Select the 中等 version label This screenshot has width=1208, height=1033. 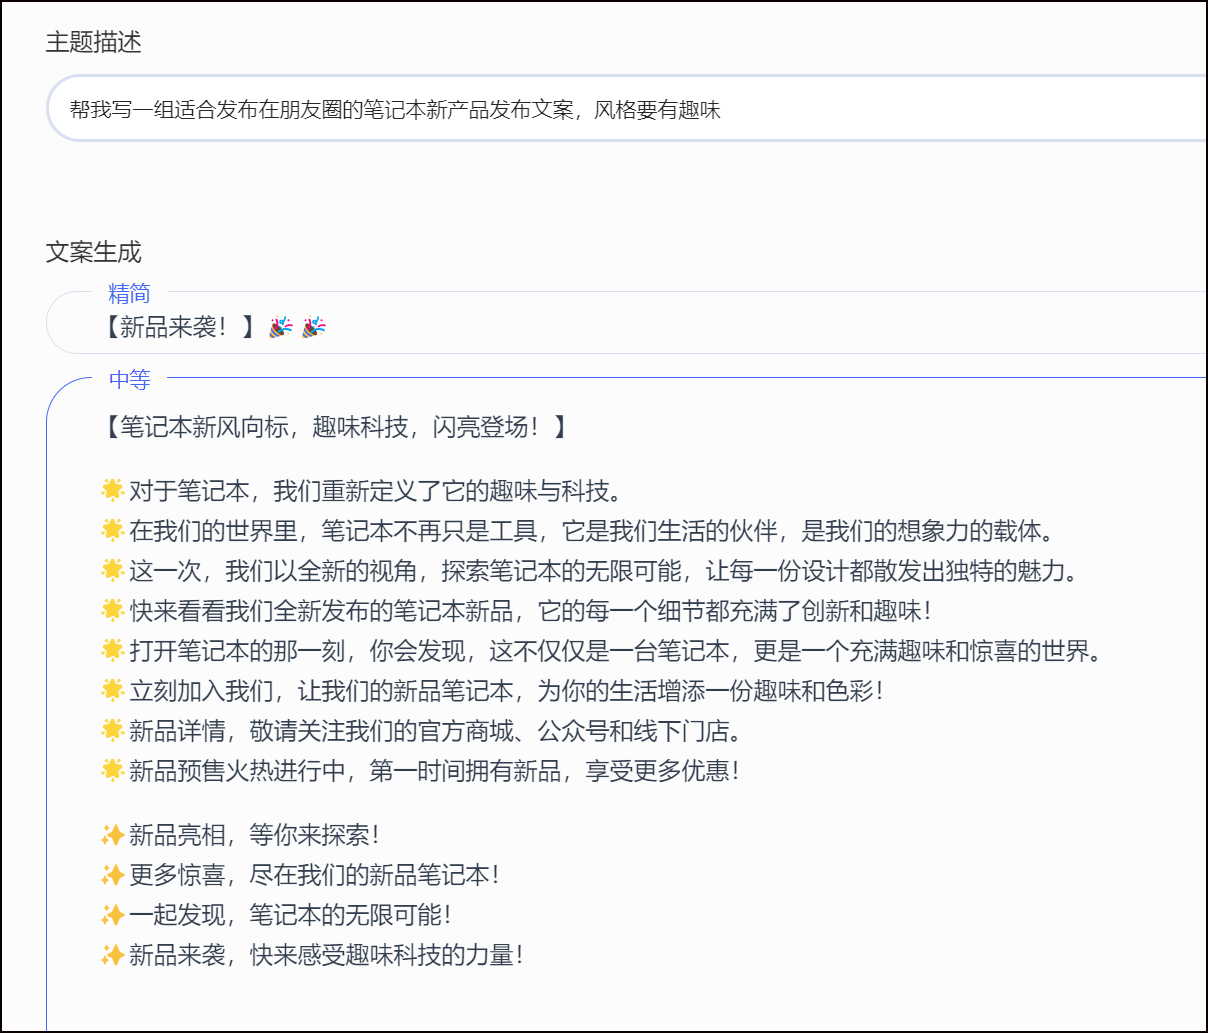pyautogui.click(x=130, y=380)
